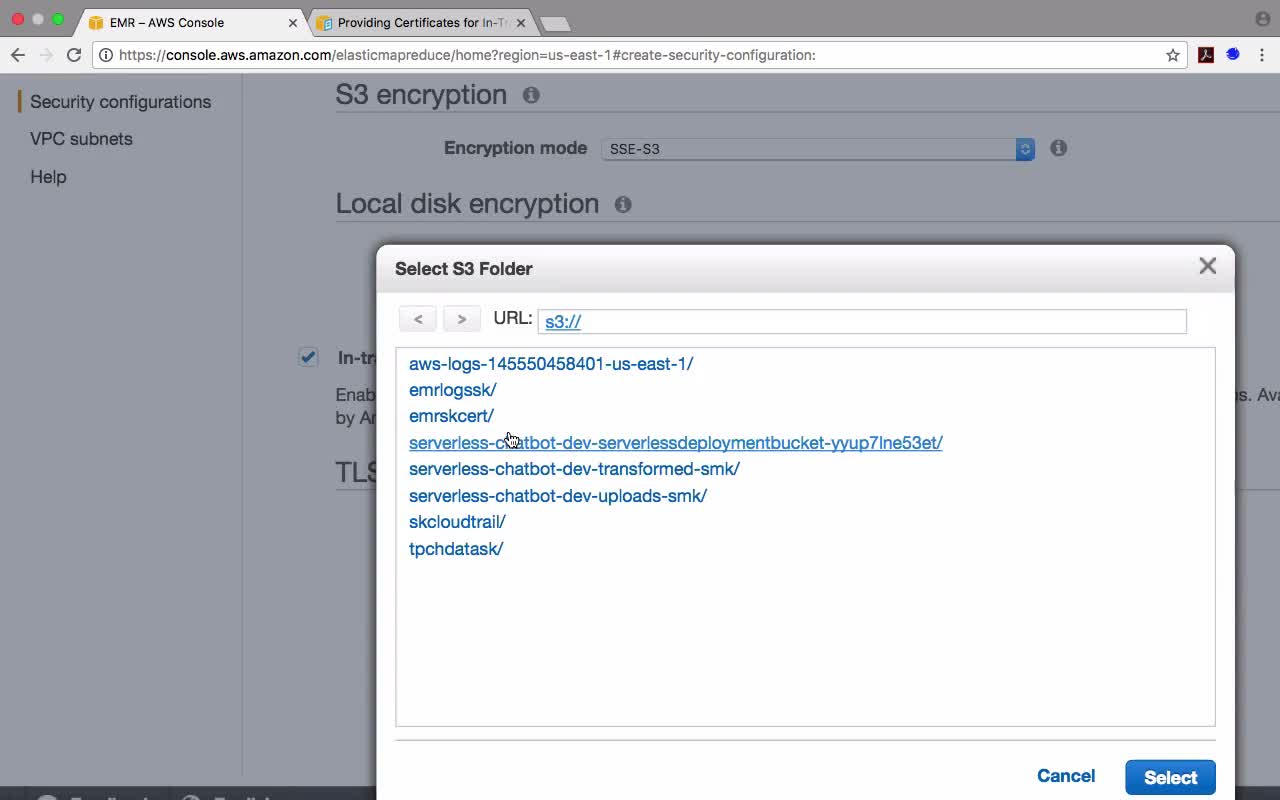Open the Encryption mode SSE-S3 dropdown
Viewport: 1280px width, 800px height.
(x=818, y=149)
